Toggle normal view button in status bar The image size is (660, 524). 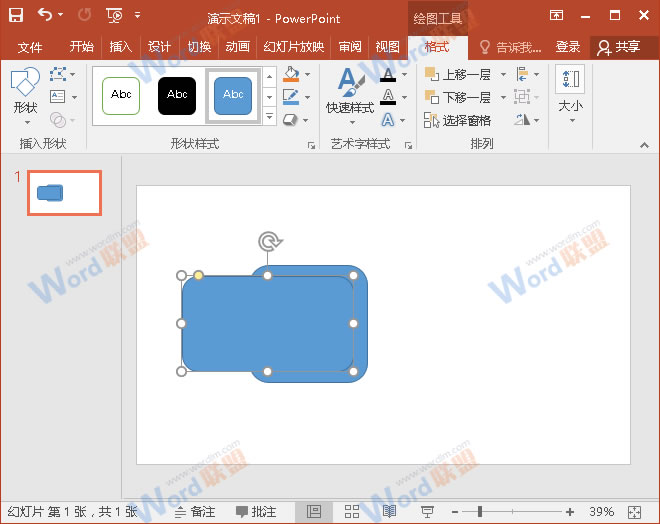click(314, 512)
